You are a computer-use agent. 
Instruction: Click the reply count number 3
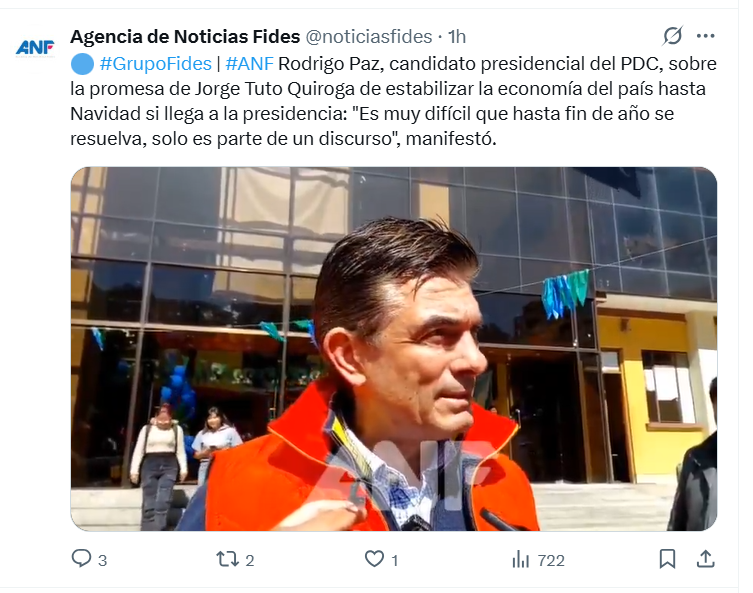[x=102, y=560]
